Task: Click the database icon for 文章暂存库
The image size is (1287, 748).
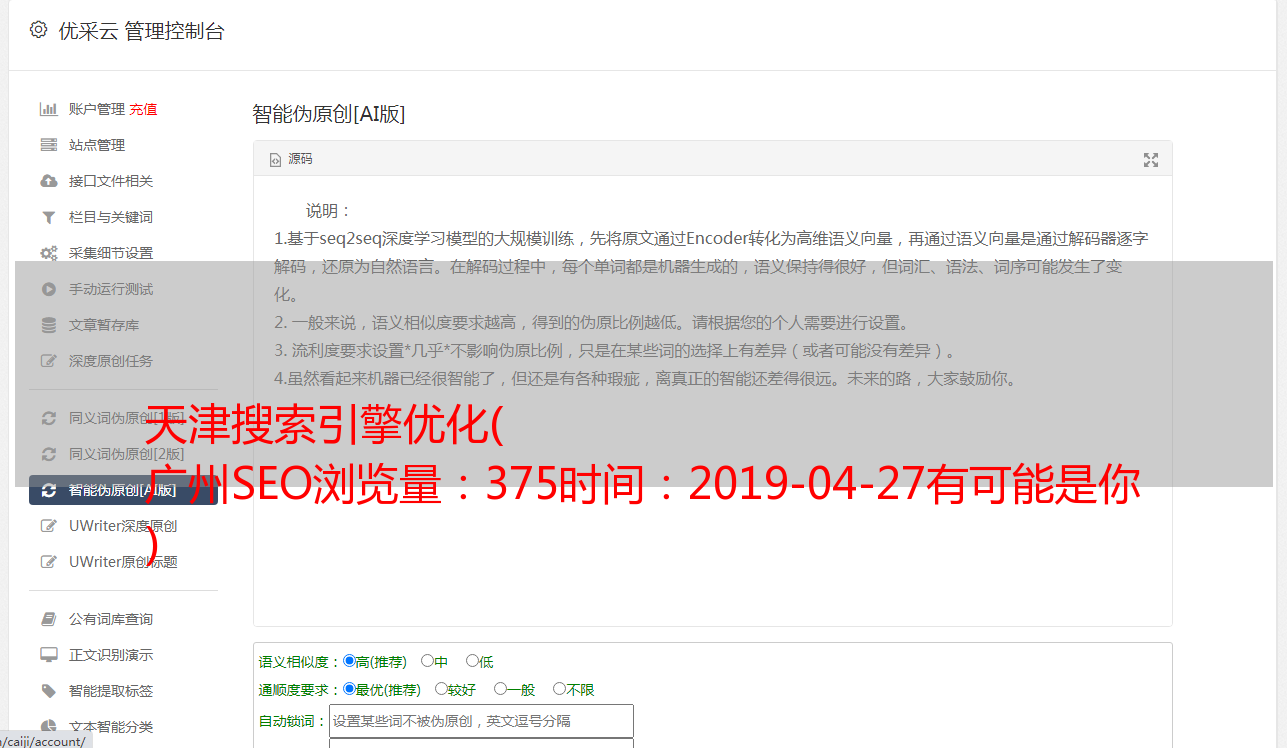Action: point(48,325)
